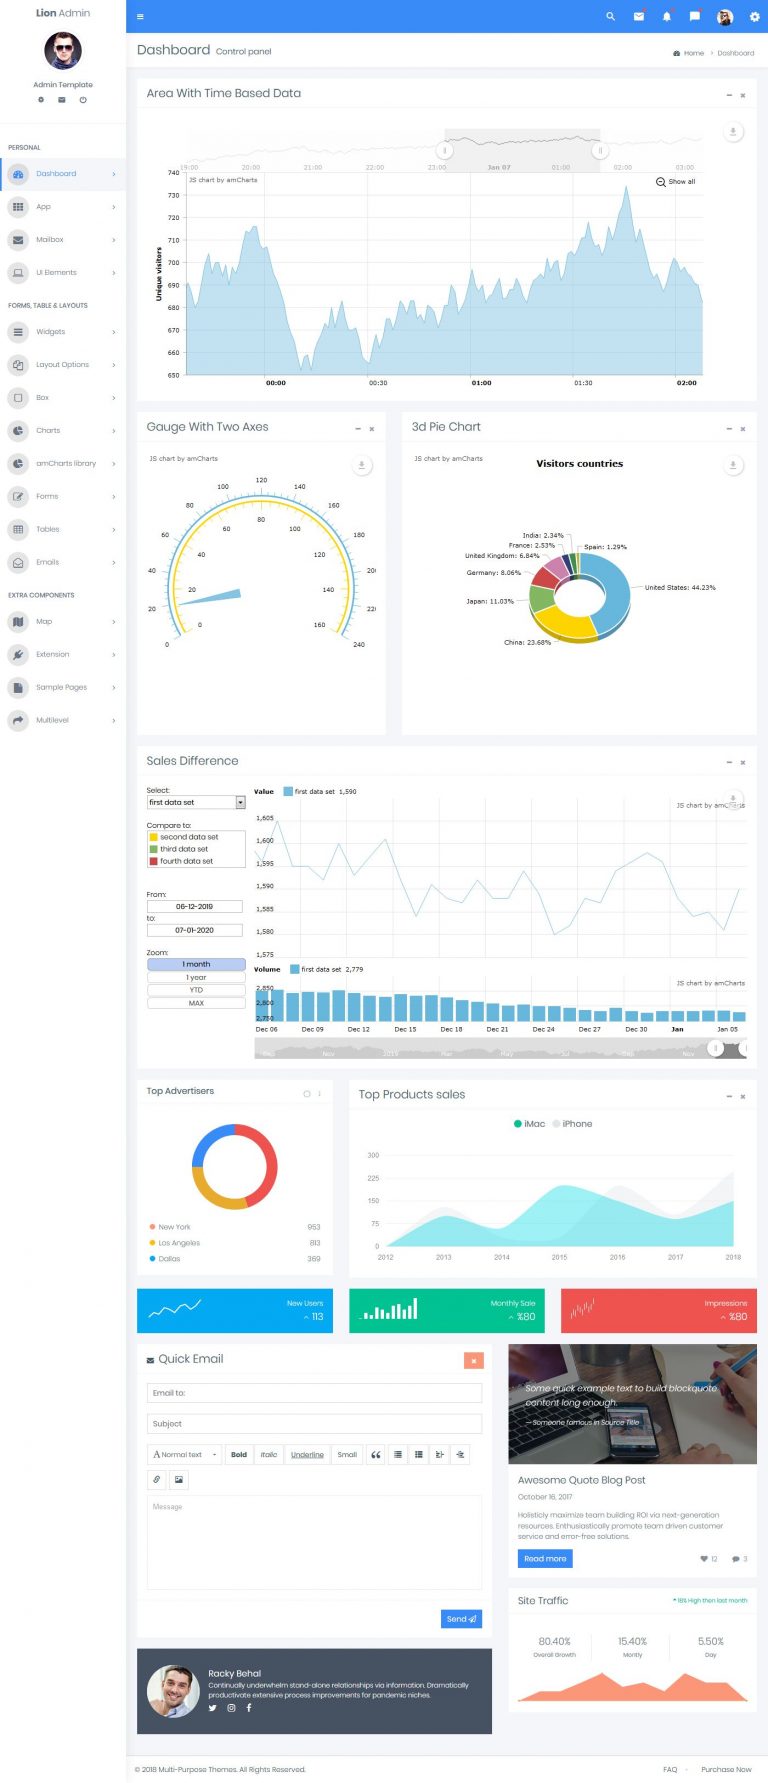Open the Normal text style dropdown
The height and width of the screenshot is (1783, 768).
(x=185, y=1454)
